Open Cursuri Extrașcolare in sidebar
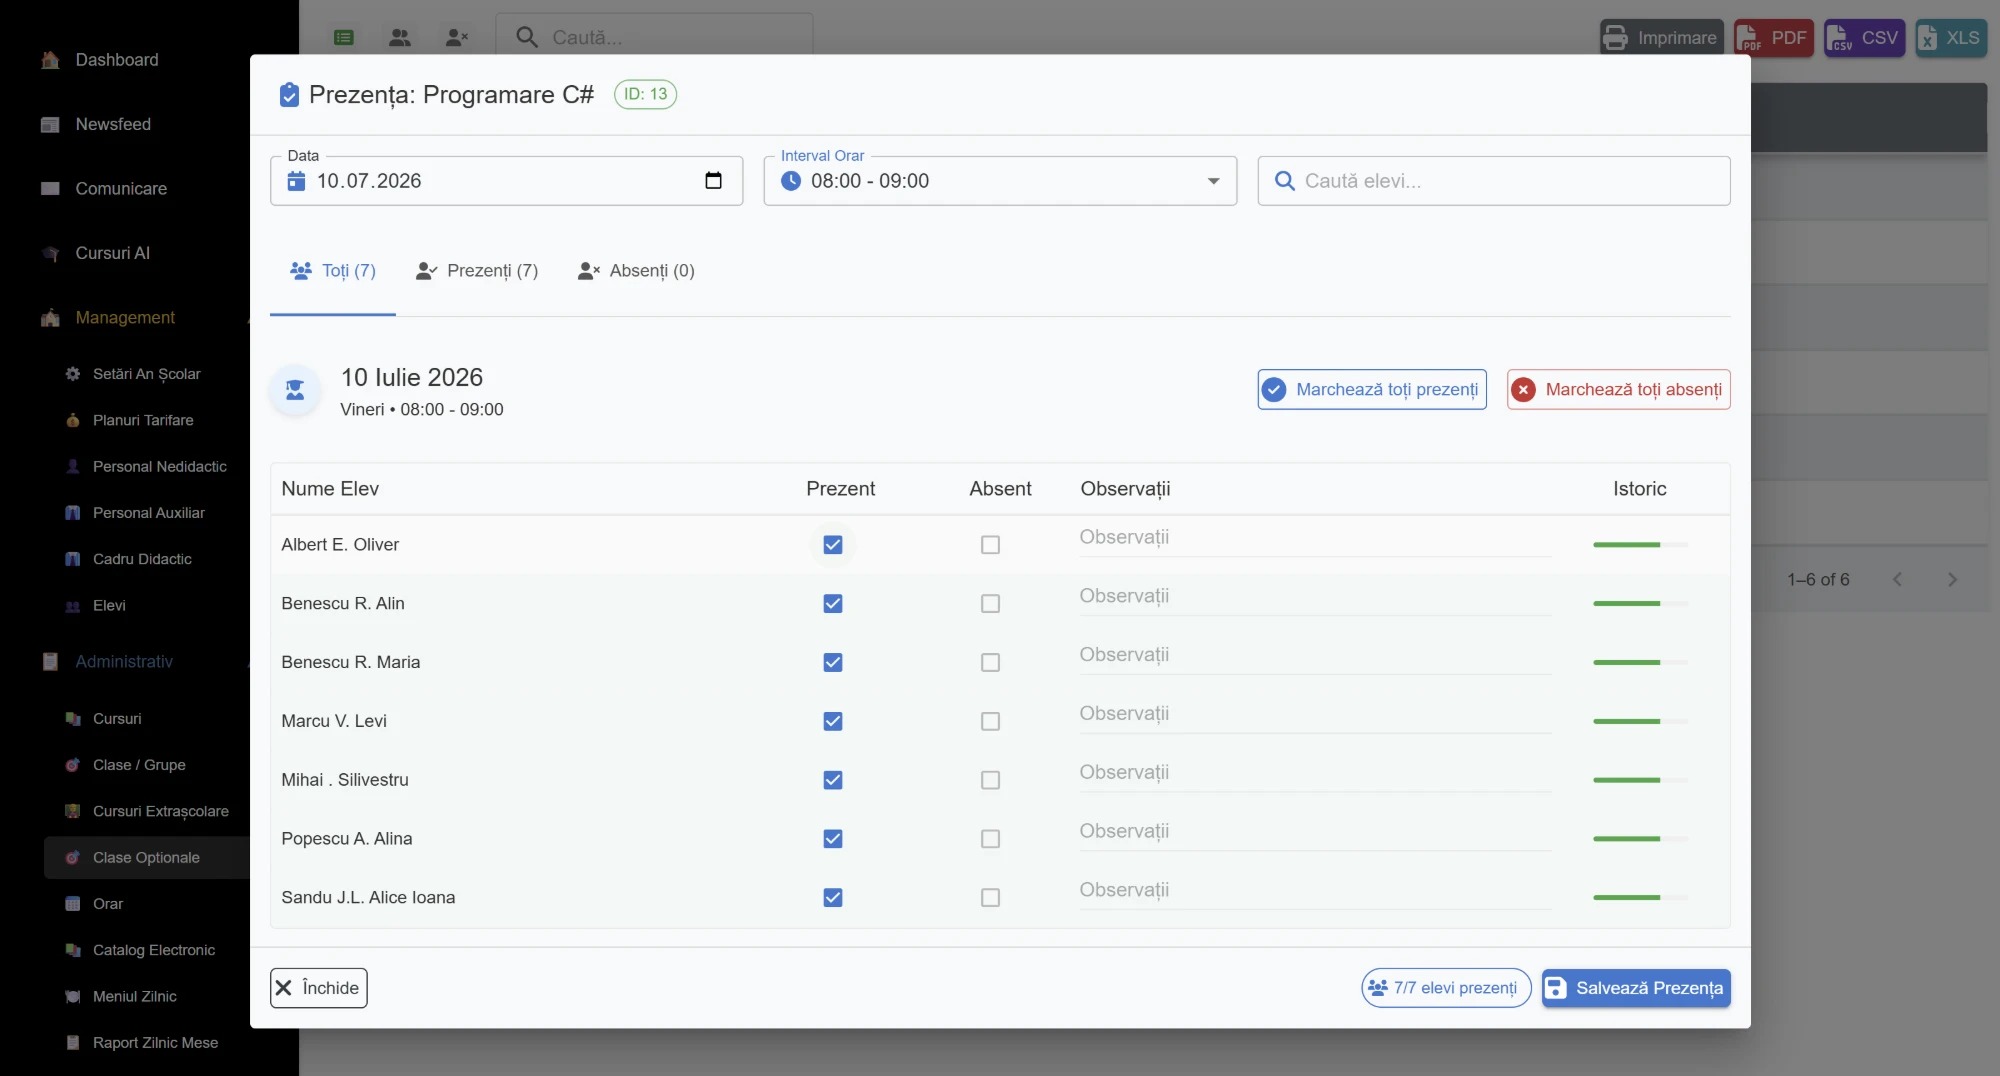 (x=161, y=811)
